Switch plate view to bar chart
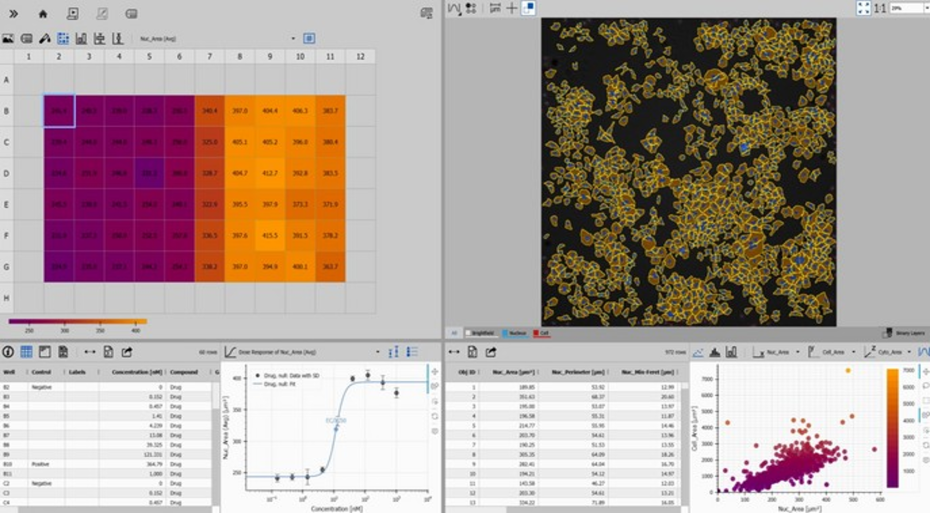This screenshot has width=930, height=513. click(81, 39)
